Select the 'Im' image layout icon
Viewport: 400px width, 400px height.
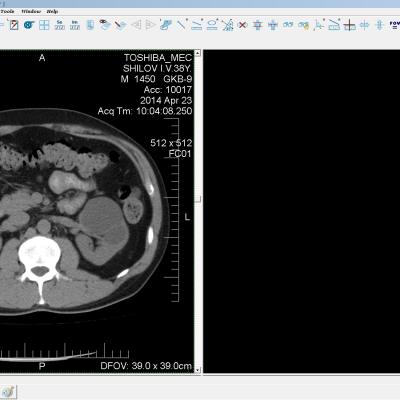[x=75, y=25]
